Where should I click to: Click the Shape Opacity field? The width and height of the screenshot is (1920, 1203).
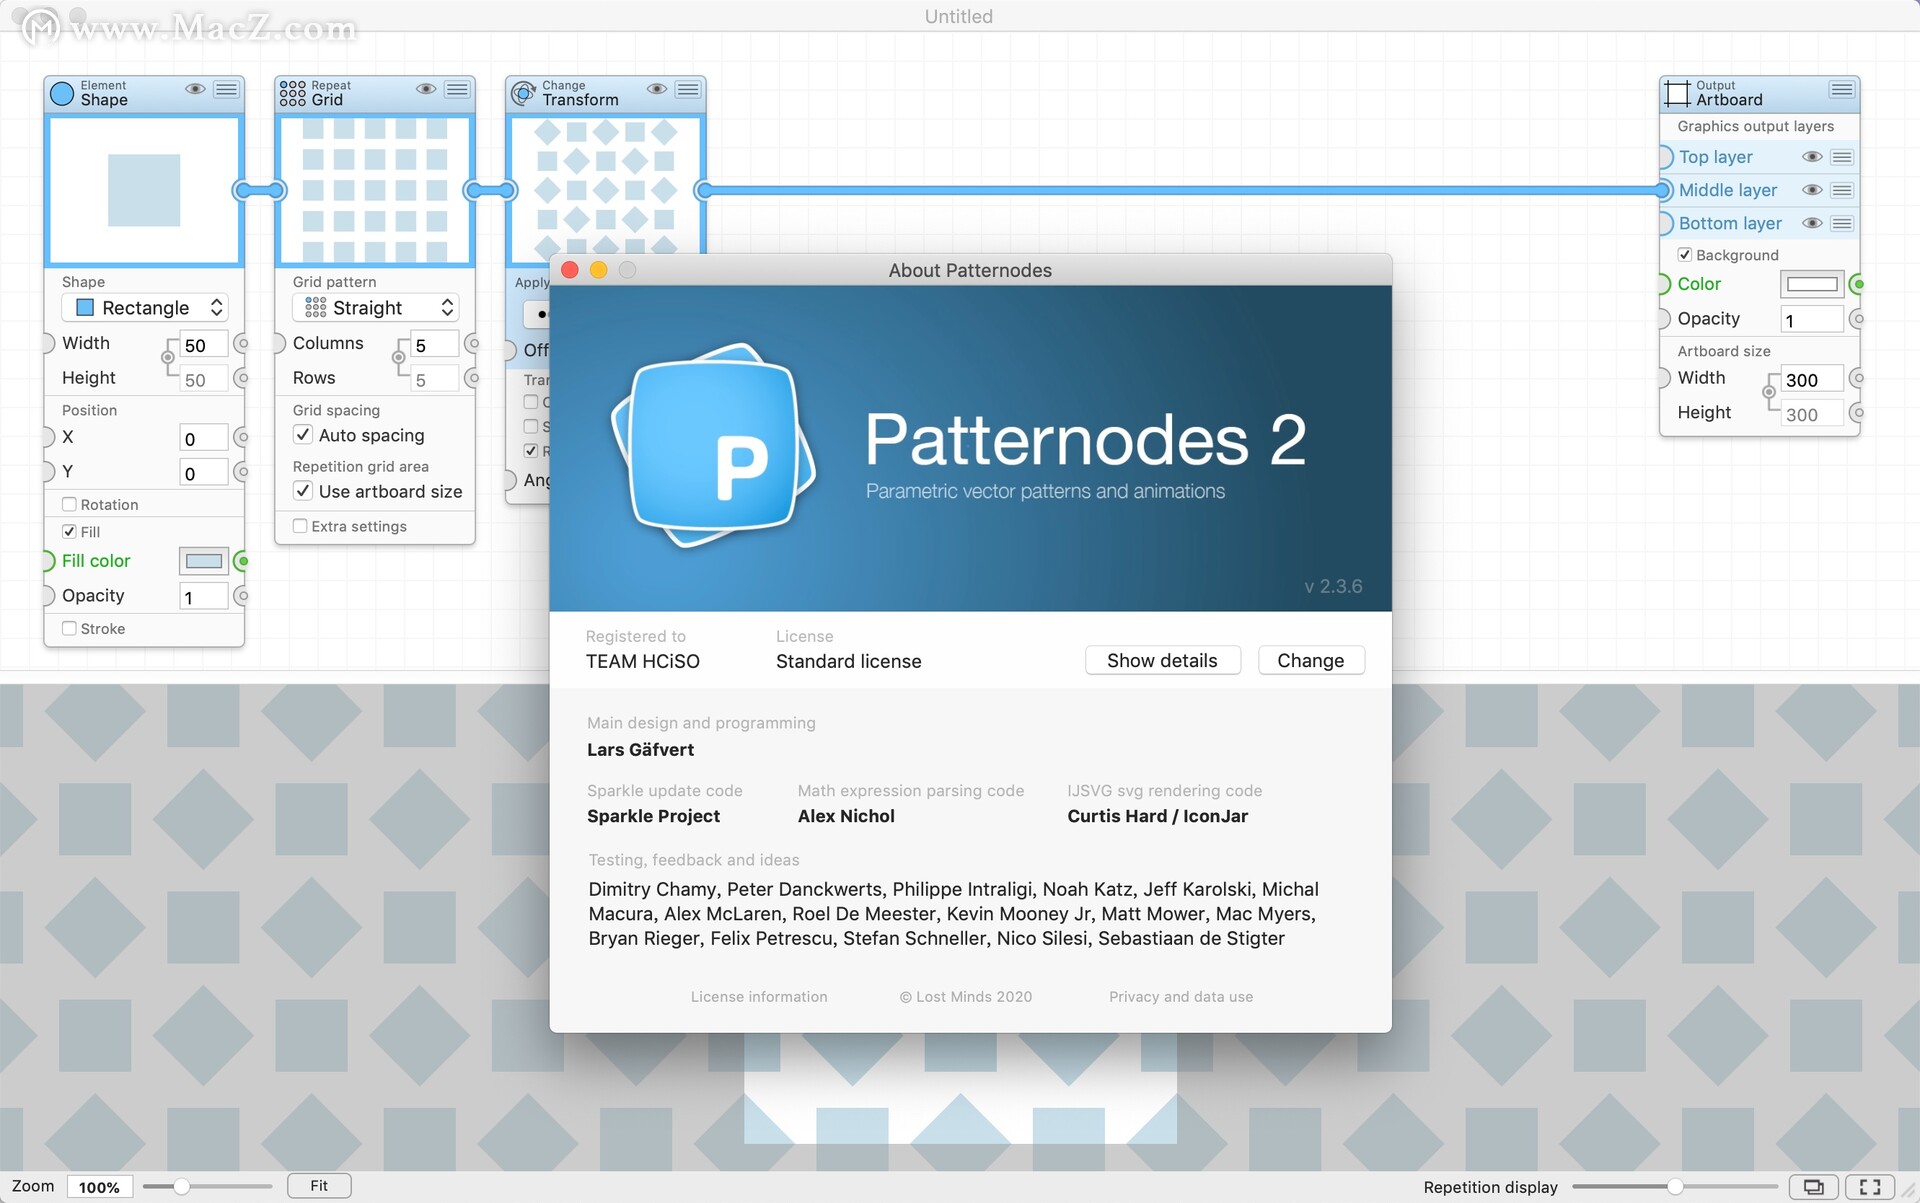204,597
